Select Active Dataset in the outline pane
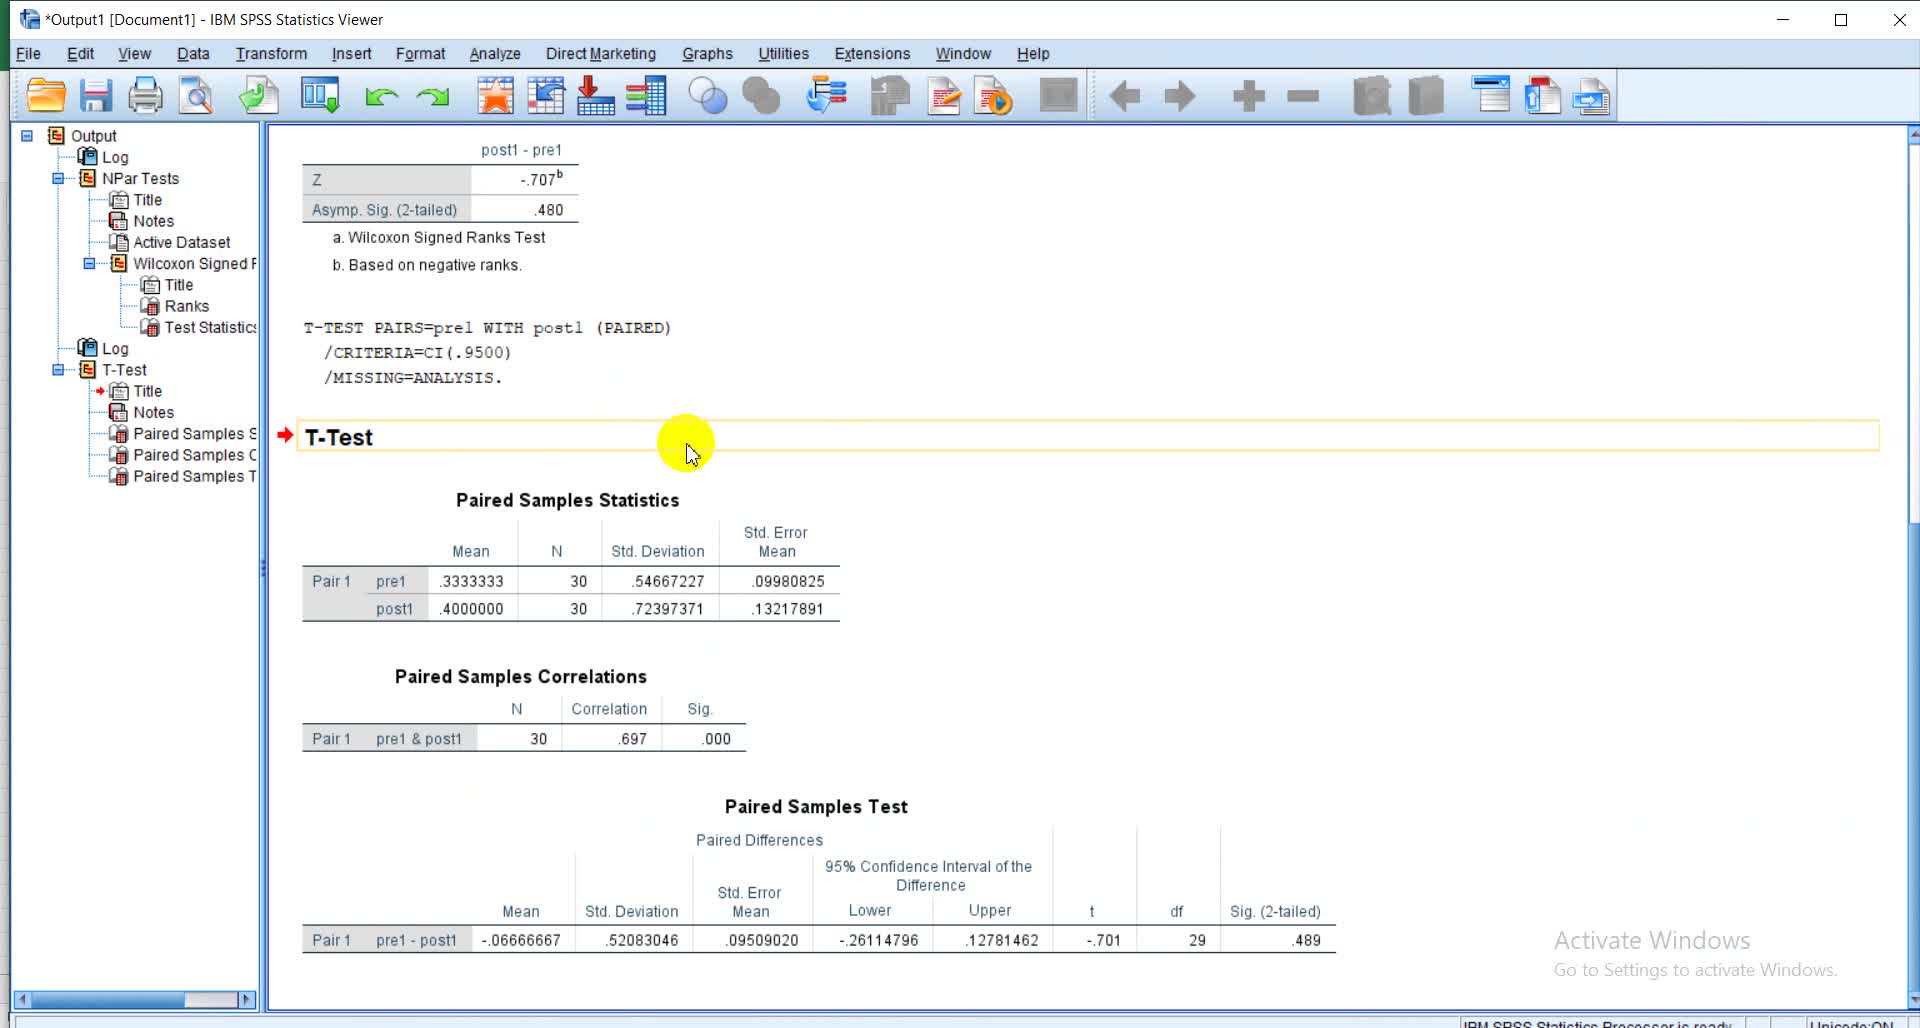This screenshot has height=1028, width=1920. pyautogui.click(x=181, y=242)
